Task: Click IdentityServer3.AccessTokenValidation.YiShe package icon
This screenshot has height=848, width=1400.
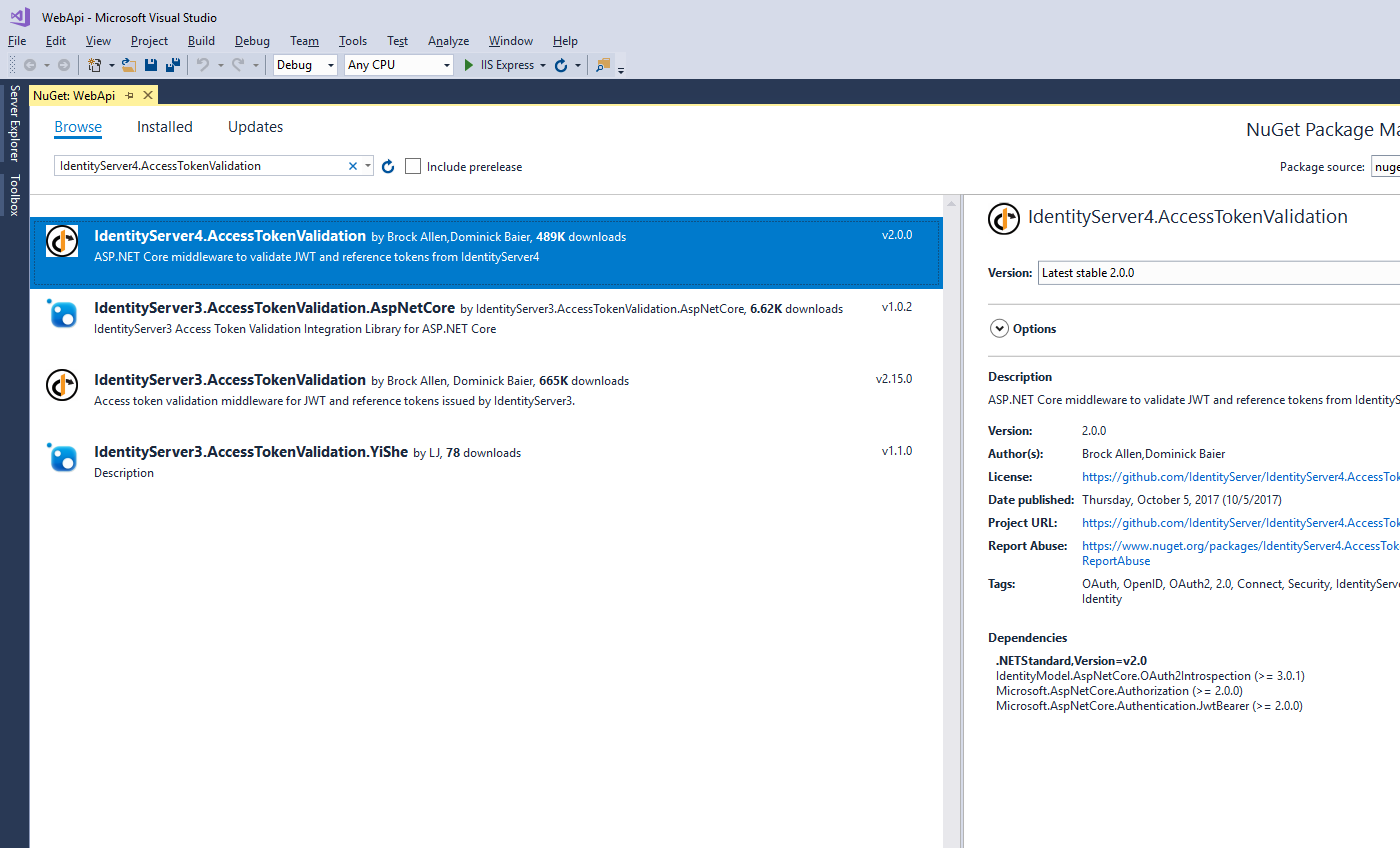Action: click(62, 457)
